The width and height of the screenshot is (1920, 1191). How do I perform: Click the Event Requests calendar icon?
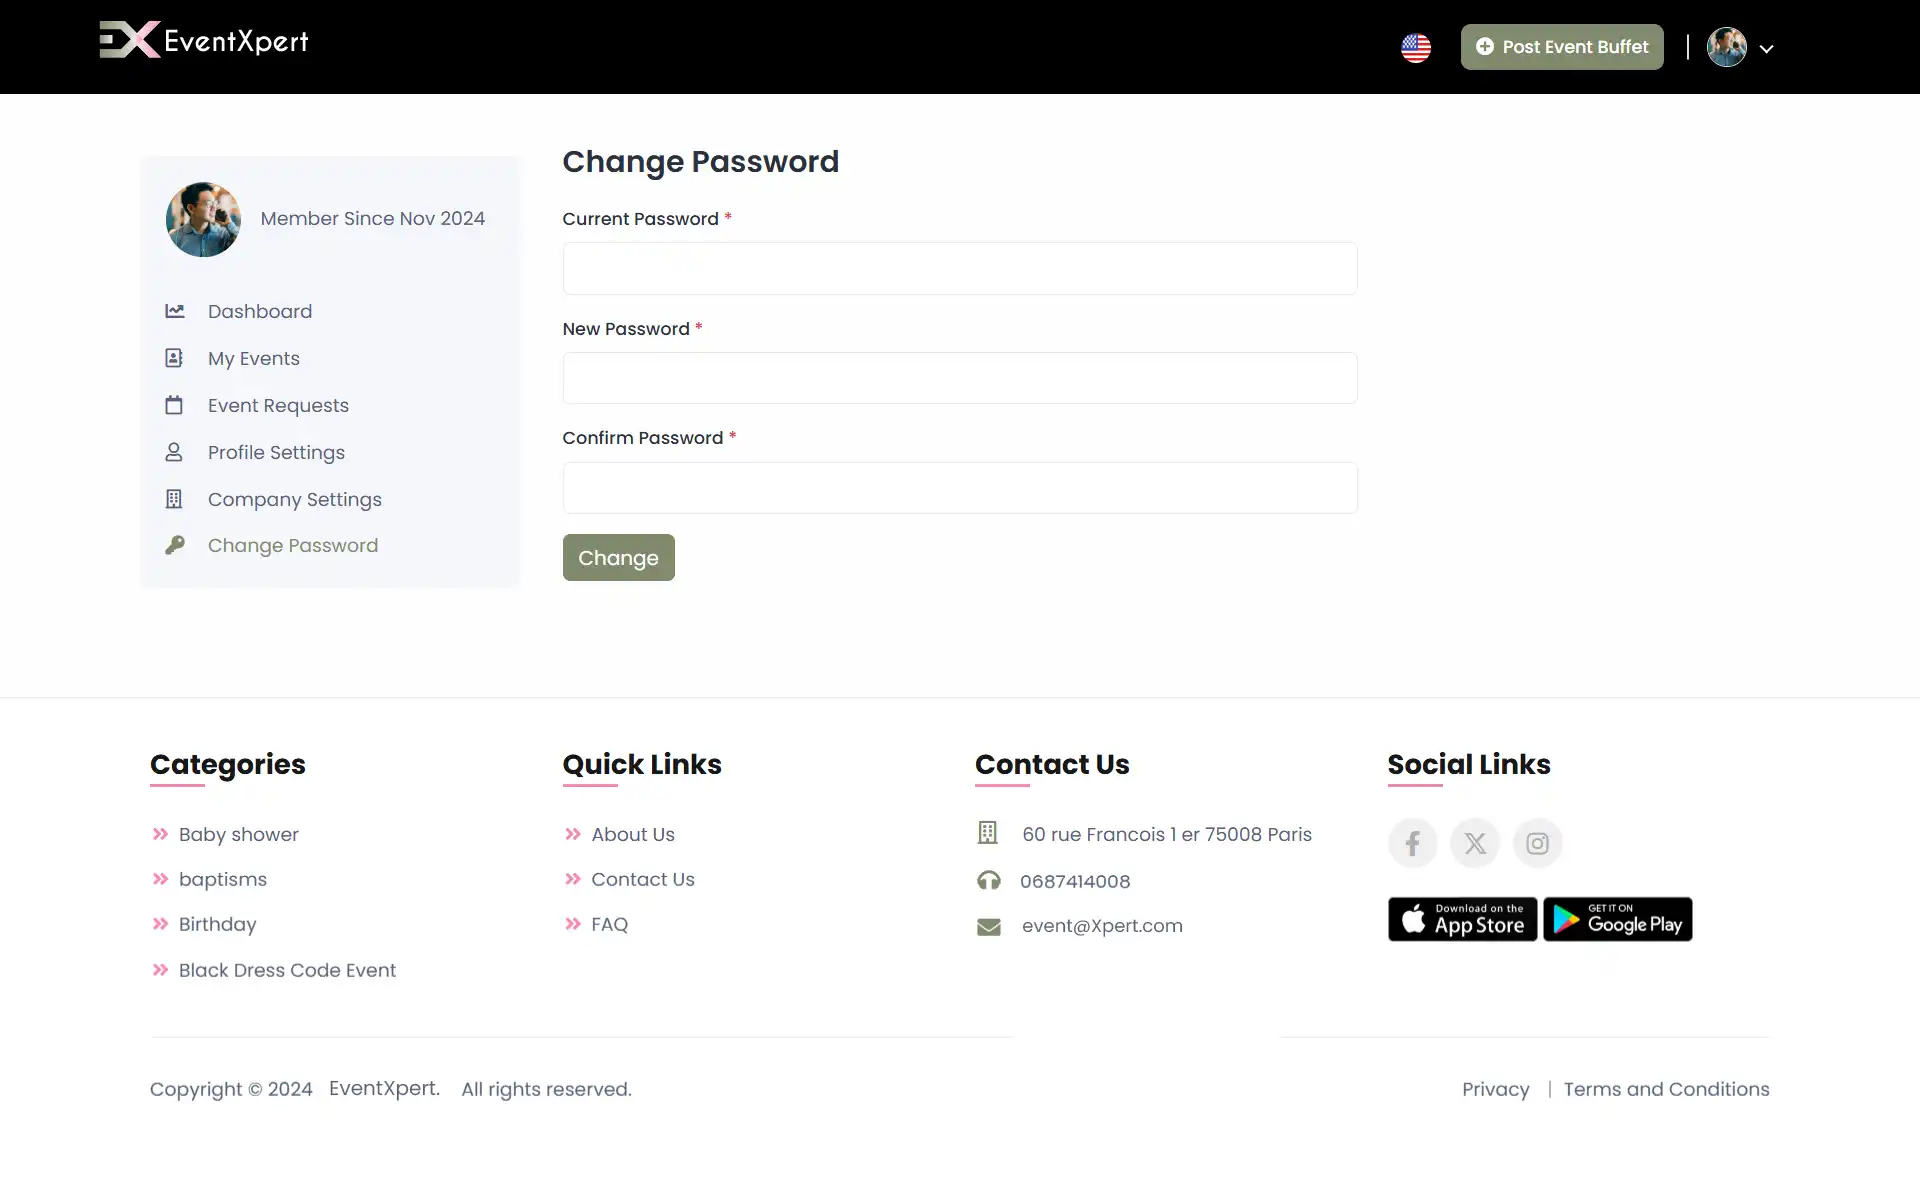(x=175, y=405)
